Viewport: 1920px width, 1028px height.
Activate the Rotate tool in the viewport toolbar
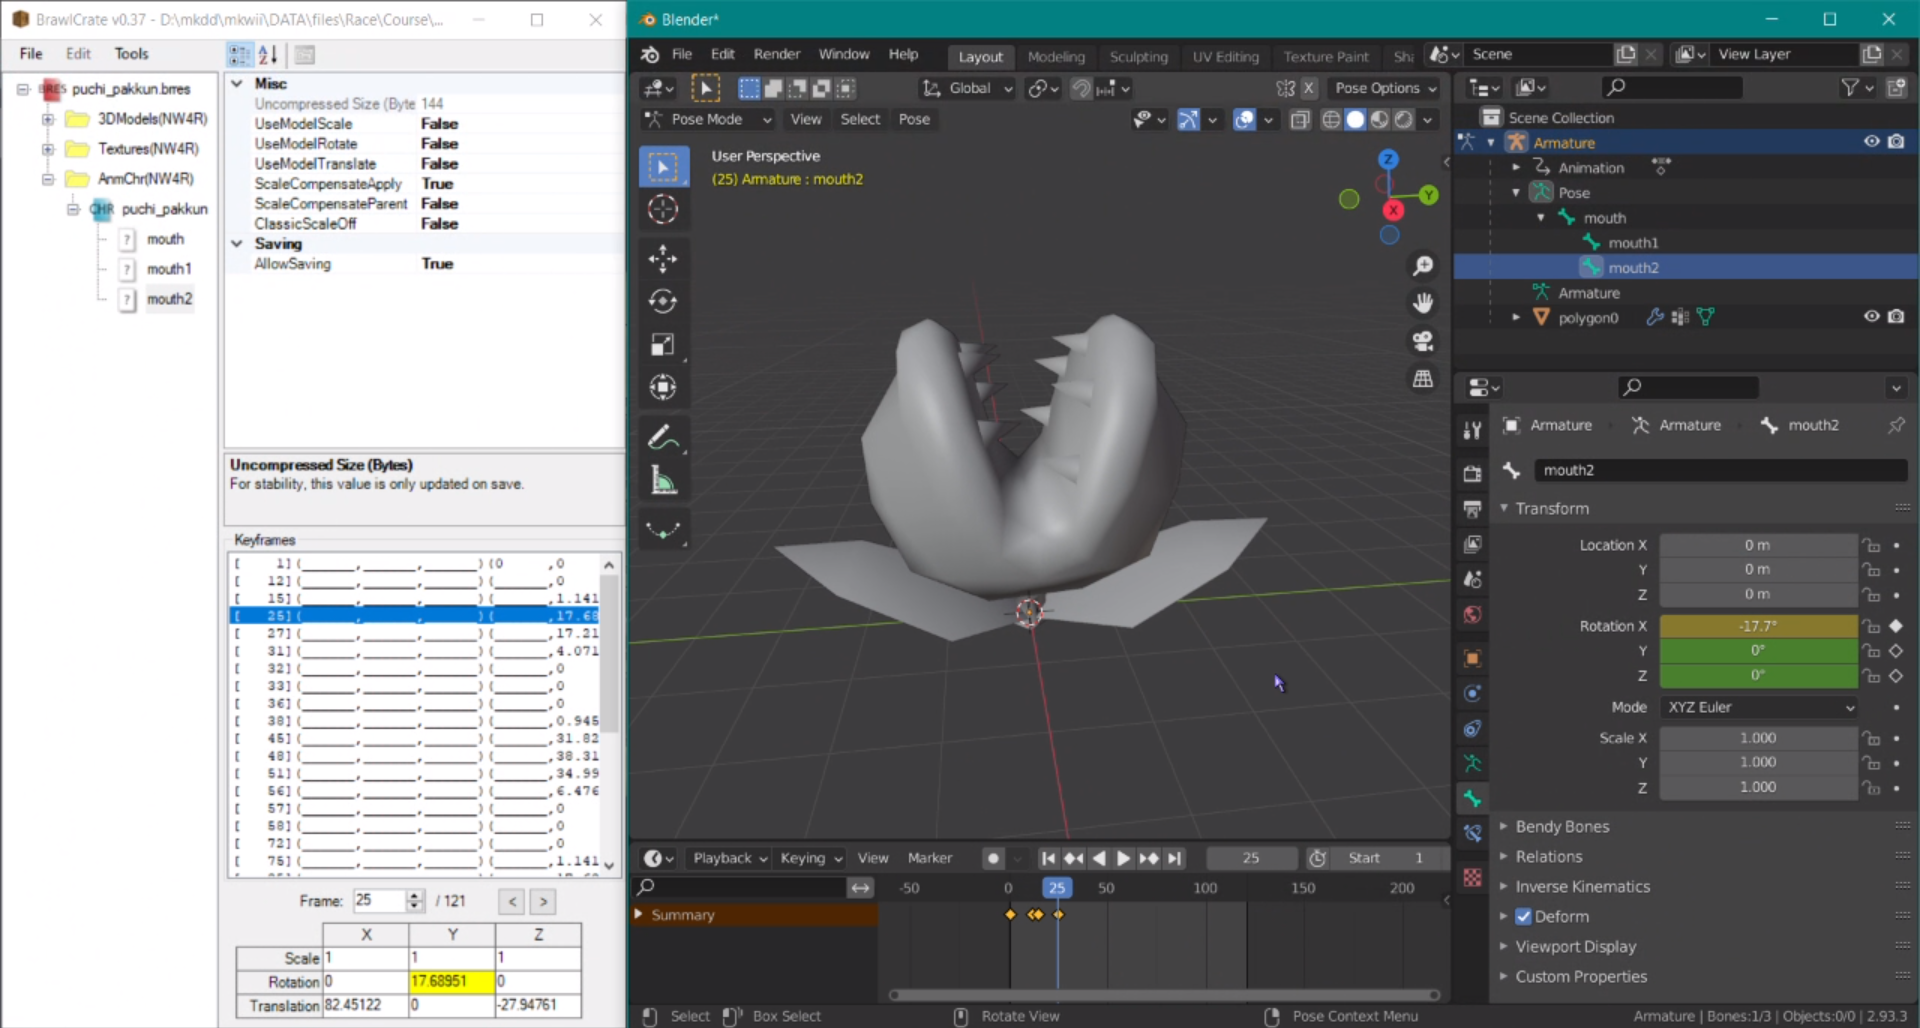tap(662, 301)
